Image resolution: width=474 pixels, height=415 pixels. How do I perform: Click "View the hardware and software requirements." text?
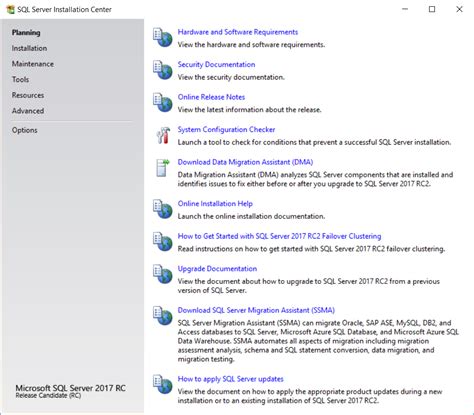[x=251, y=45]
